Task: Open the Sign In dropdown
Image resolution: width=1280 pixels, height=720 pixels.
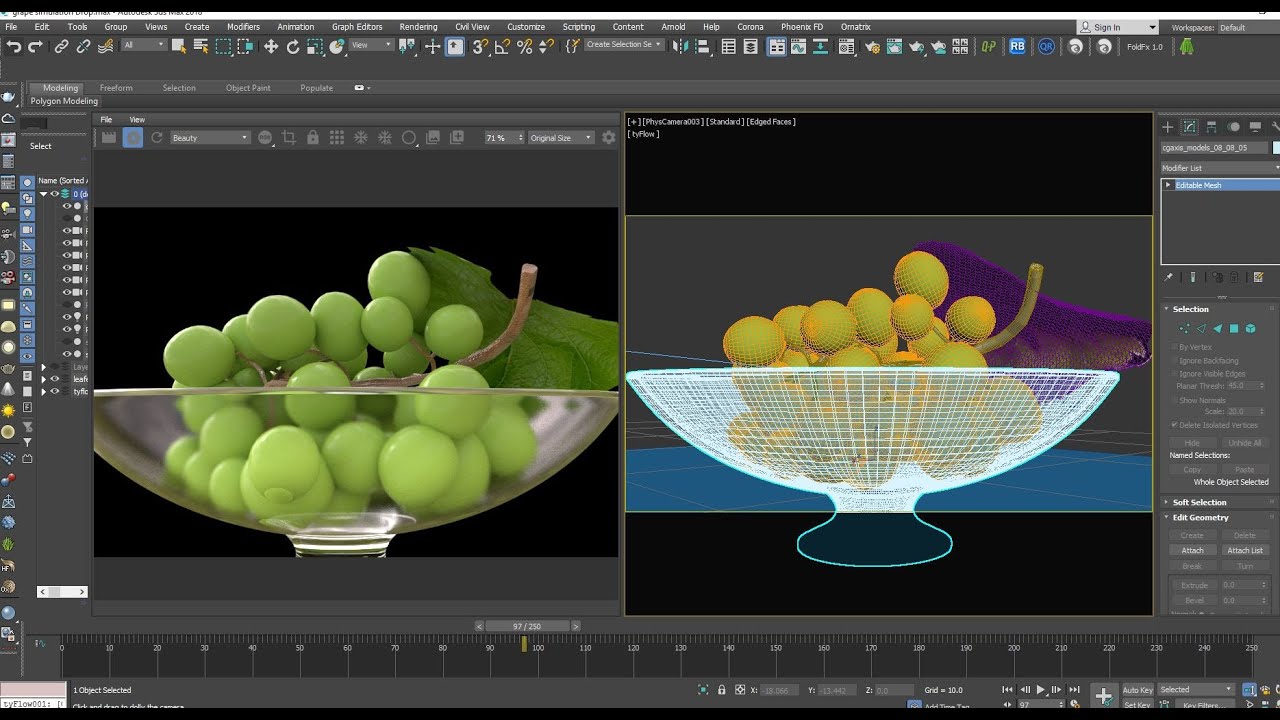Action: (x=1117, y=27)
